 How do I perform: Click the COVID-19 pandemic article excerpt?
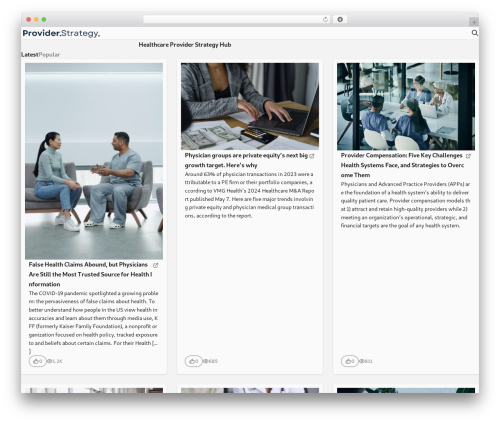93,322
